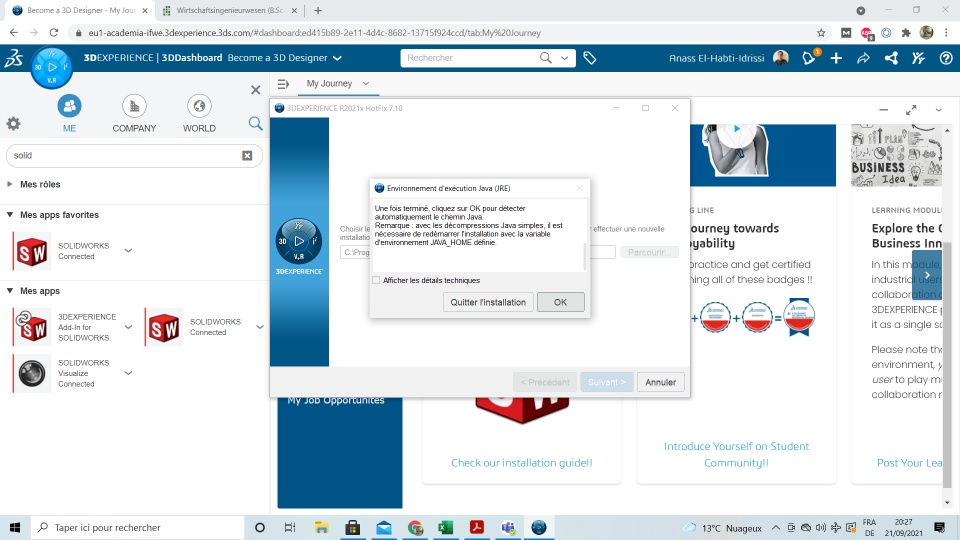Open the Windows Start menu
960x540 pixels.
pyautogui.click(x=15, y=528)
